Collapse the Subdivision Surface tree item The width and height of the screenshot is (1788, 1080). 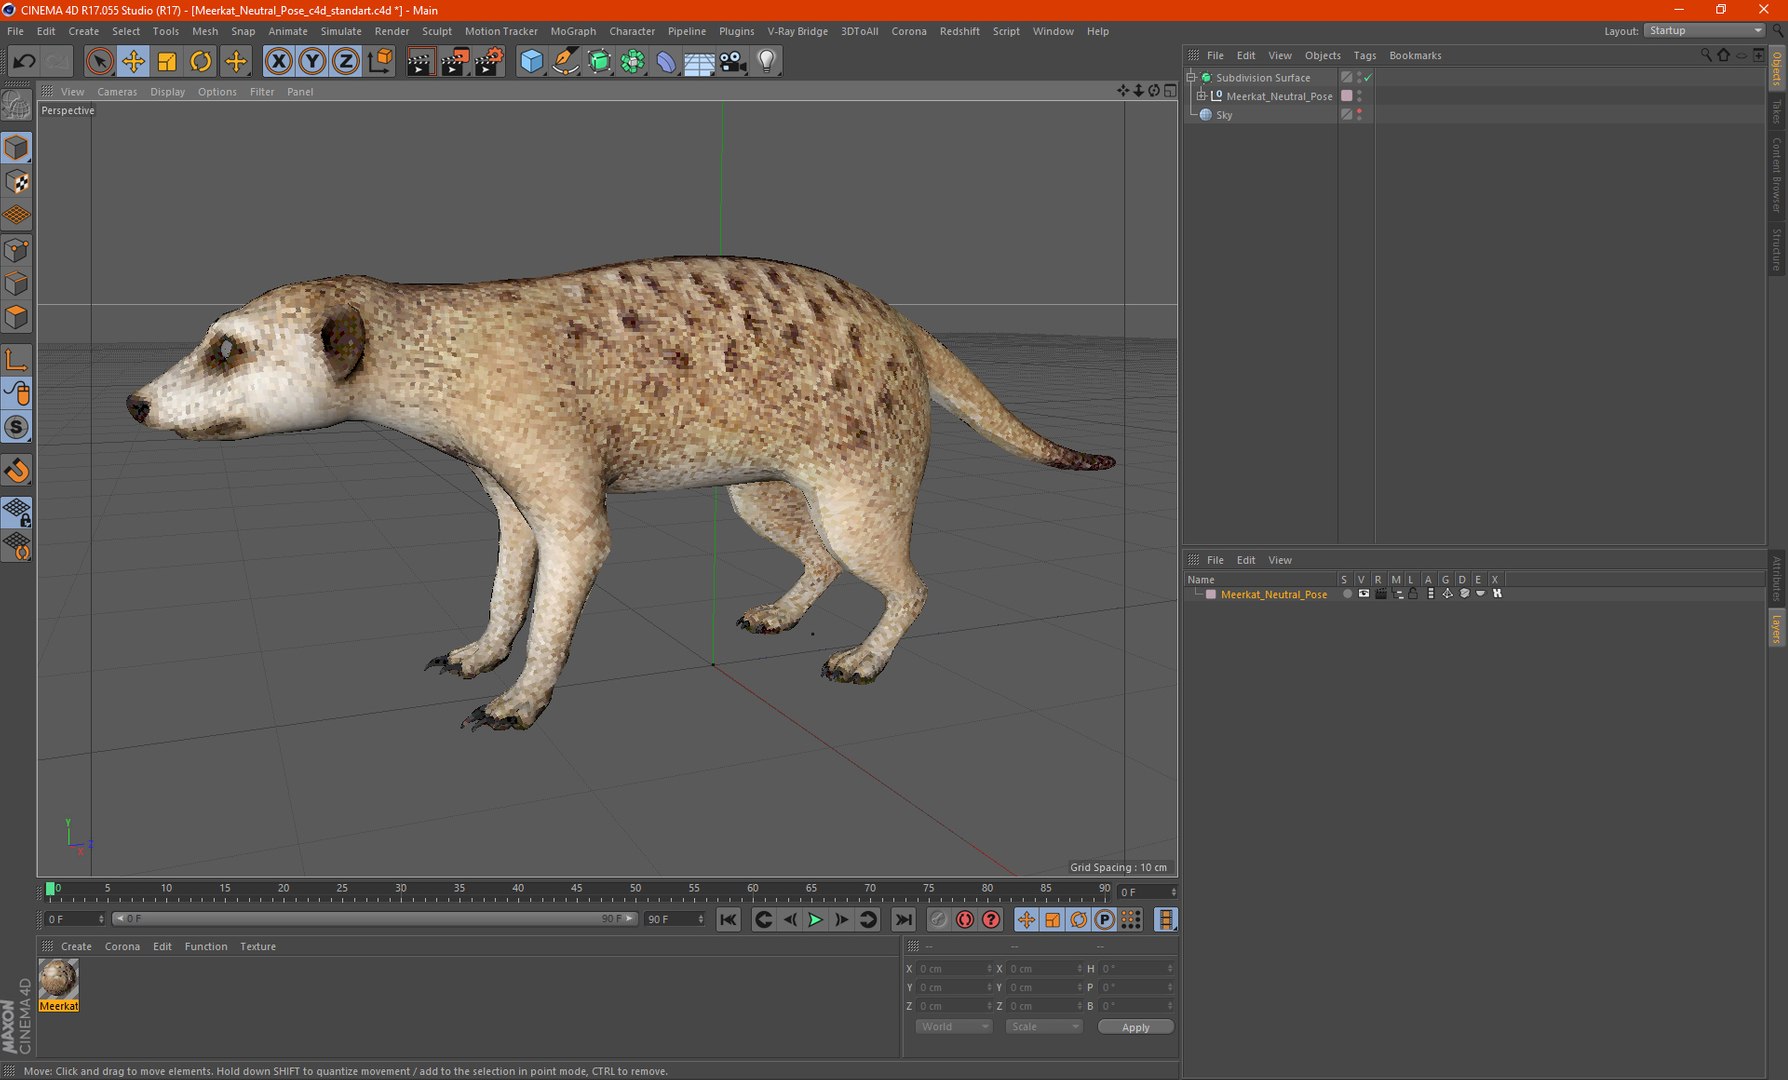tap(1191, 77)
